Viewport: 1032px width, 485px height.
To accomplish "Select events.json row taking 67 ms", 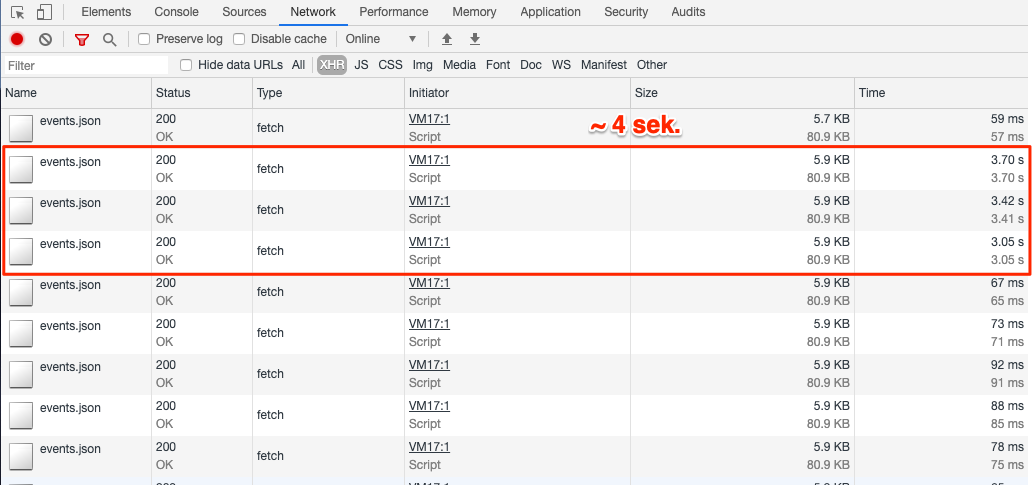I will click(x=516, y=292).
